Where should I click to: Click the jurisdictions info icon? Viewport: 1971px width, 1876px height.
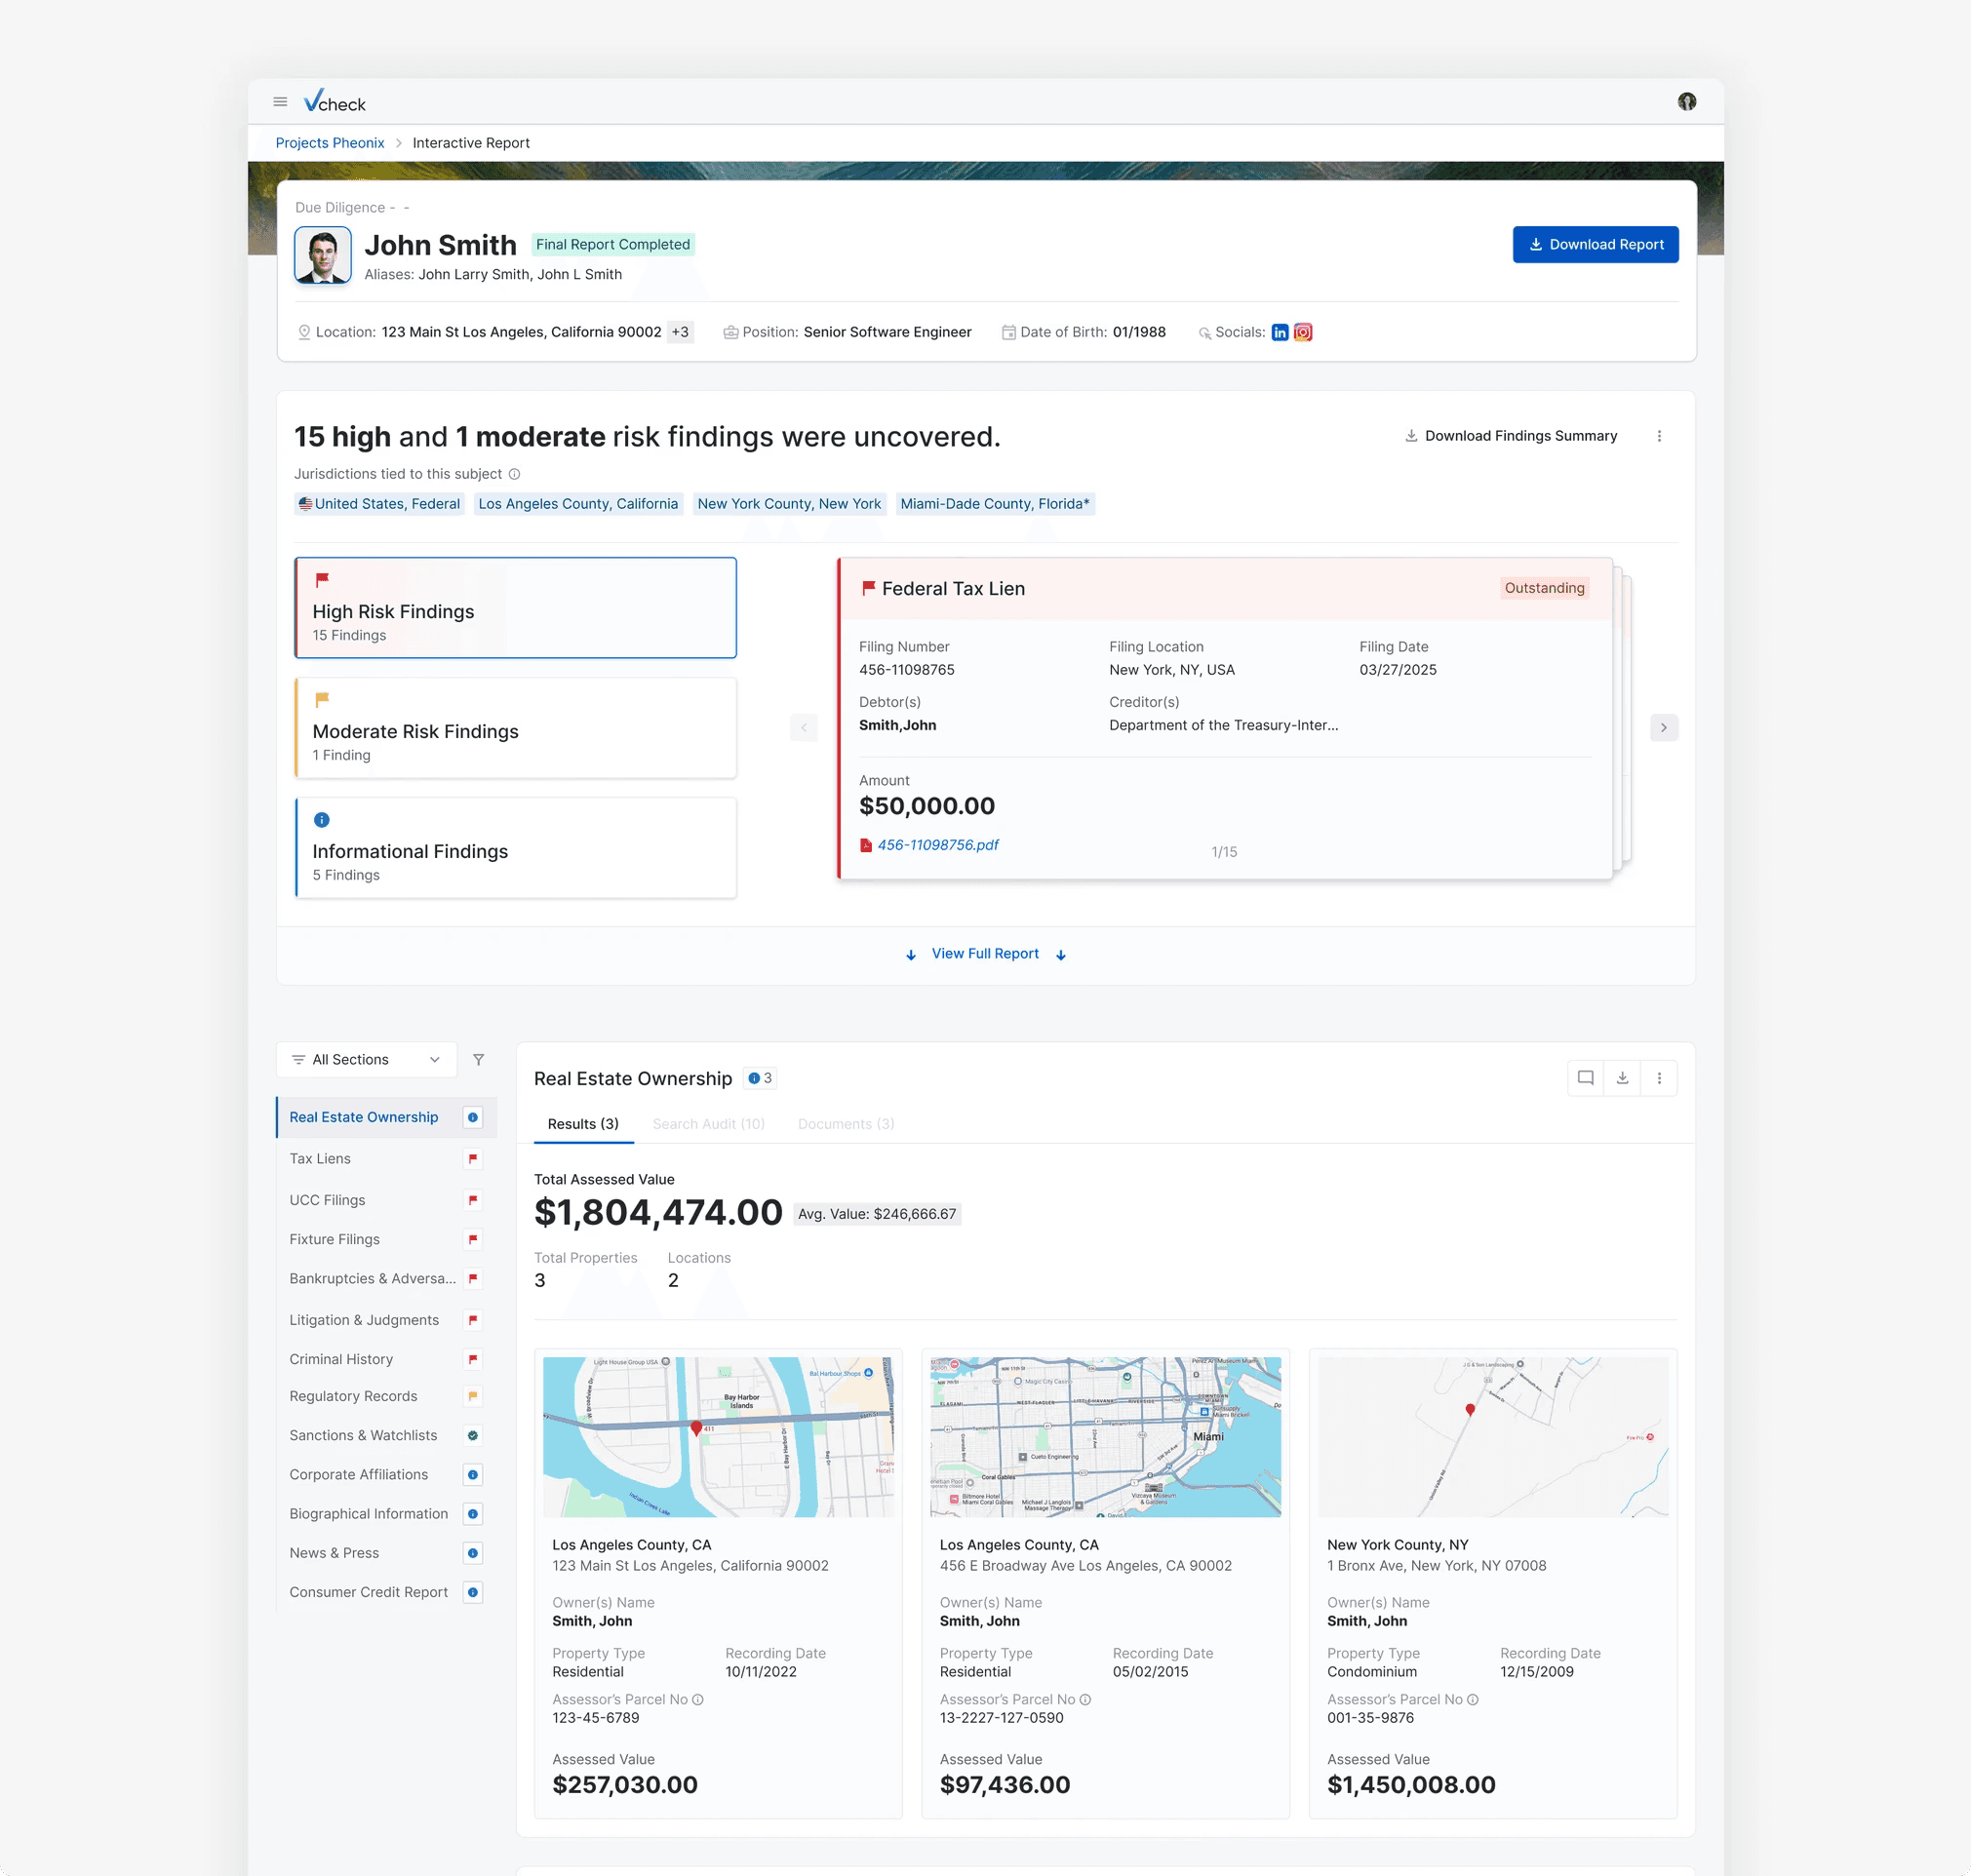pyautogui.click(x=514, y=474)
